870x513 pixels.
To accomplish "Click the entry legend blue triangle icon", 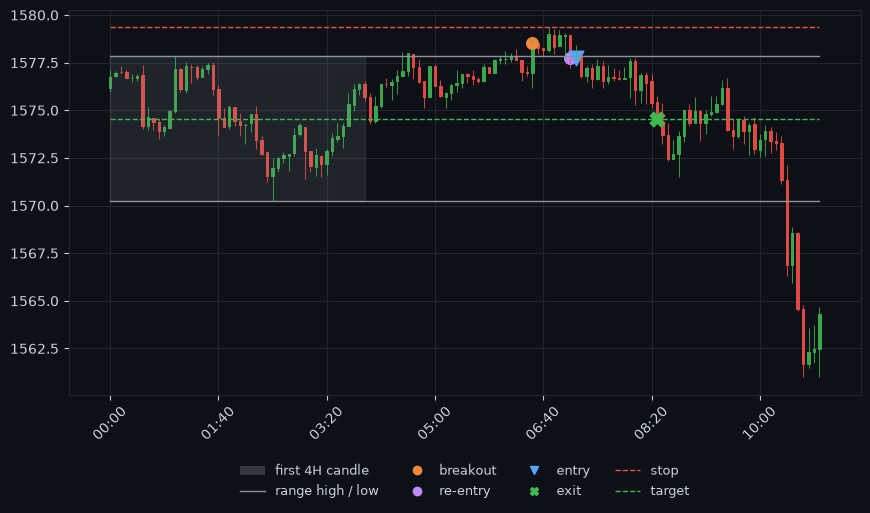I will click(534, 471).
